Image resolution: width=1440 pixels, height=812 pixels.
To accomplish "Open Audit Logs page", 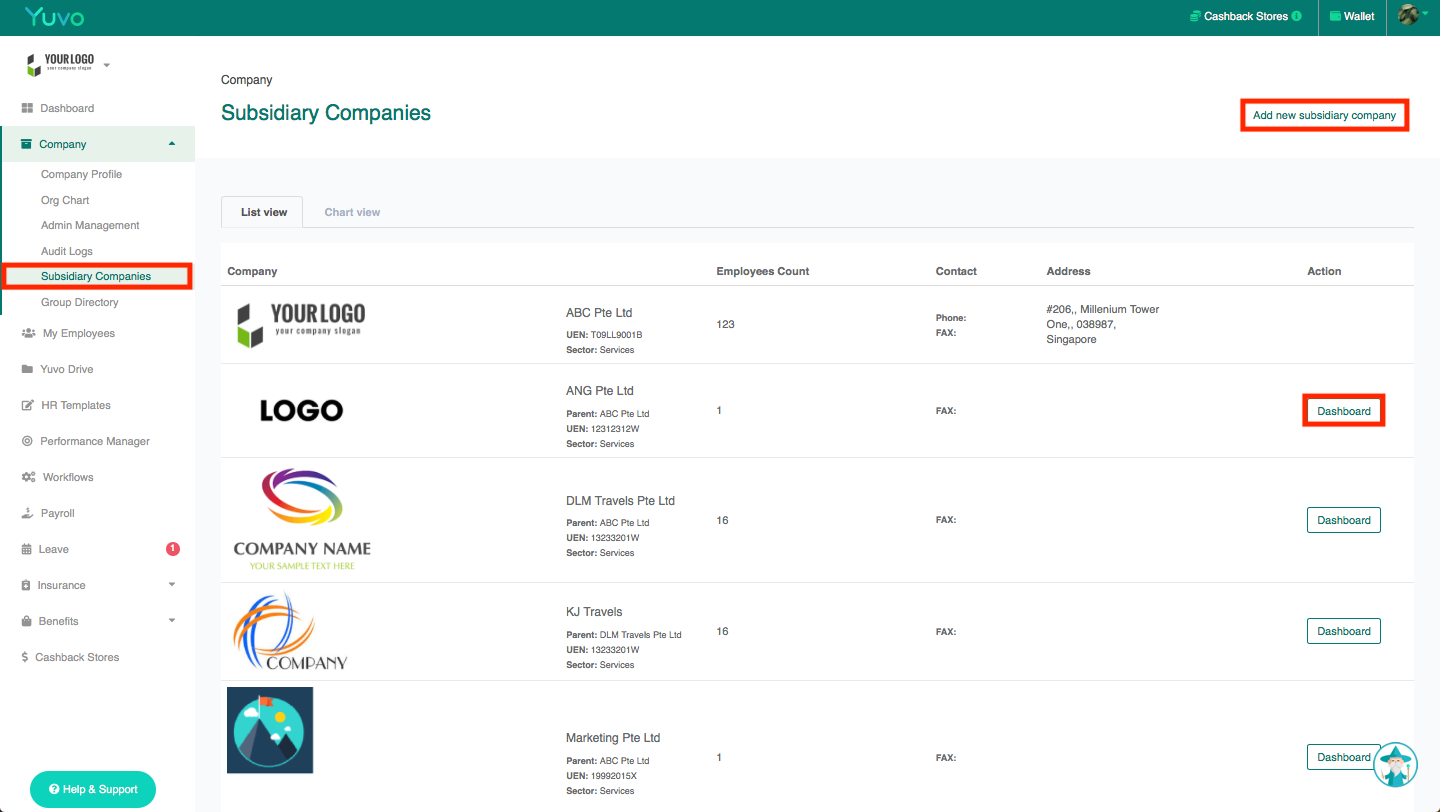I will [67, 251].
